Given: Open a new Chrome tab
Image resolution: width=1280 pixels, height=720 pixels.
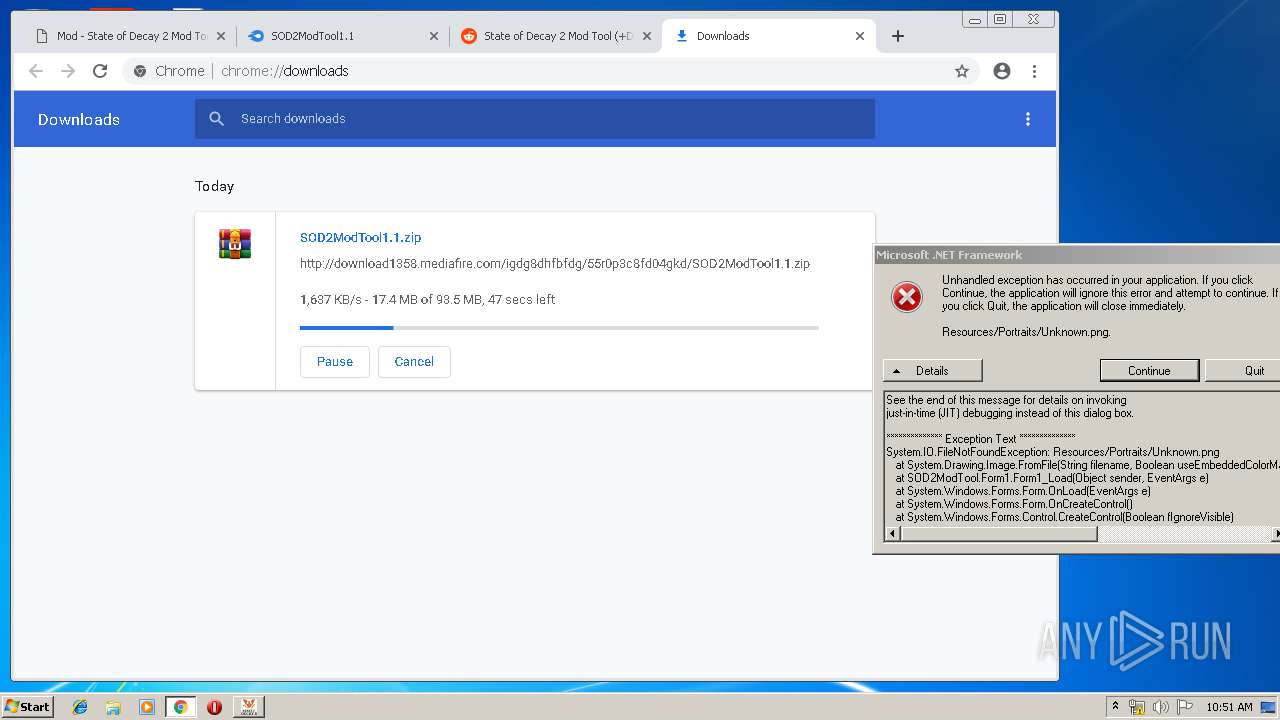Looking at the screenshot, I should [x=898, y=36].
